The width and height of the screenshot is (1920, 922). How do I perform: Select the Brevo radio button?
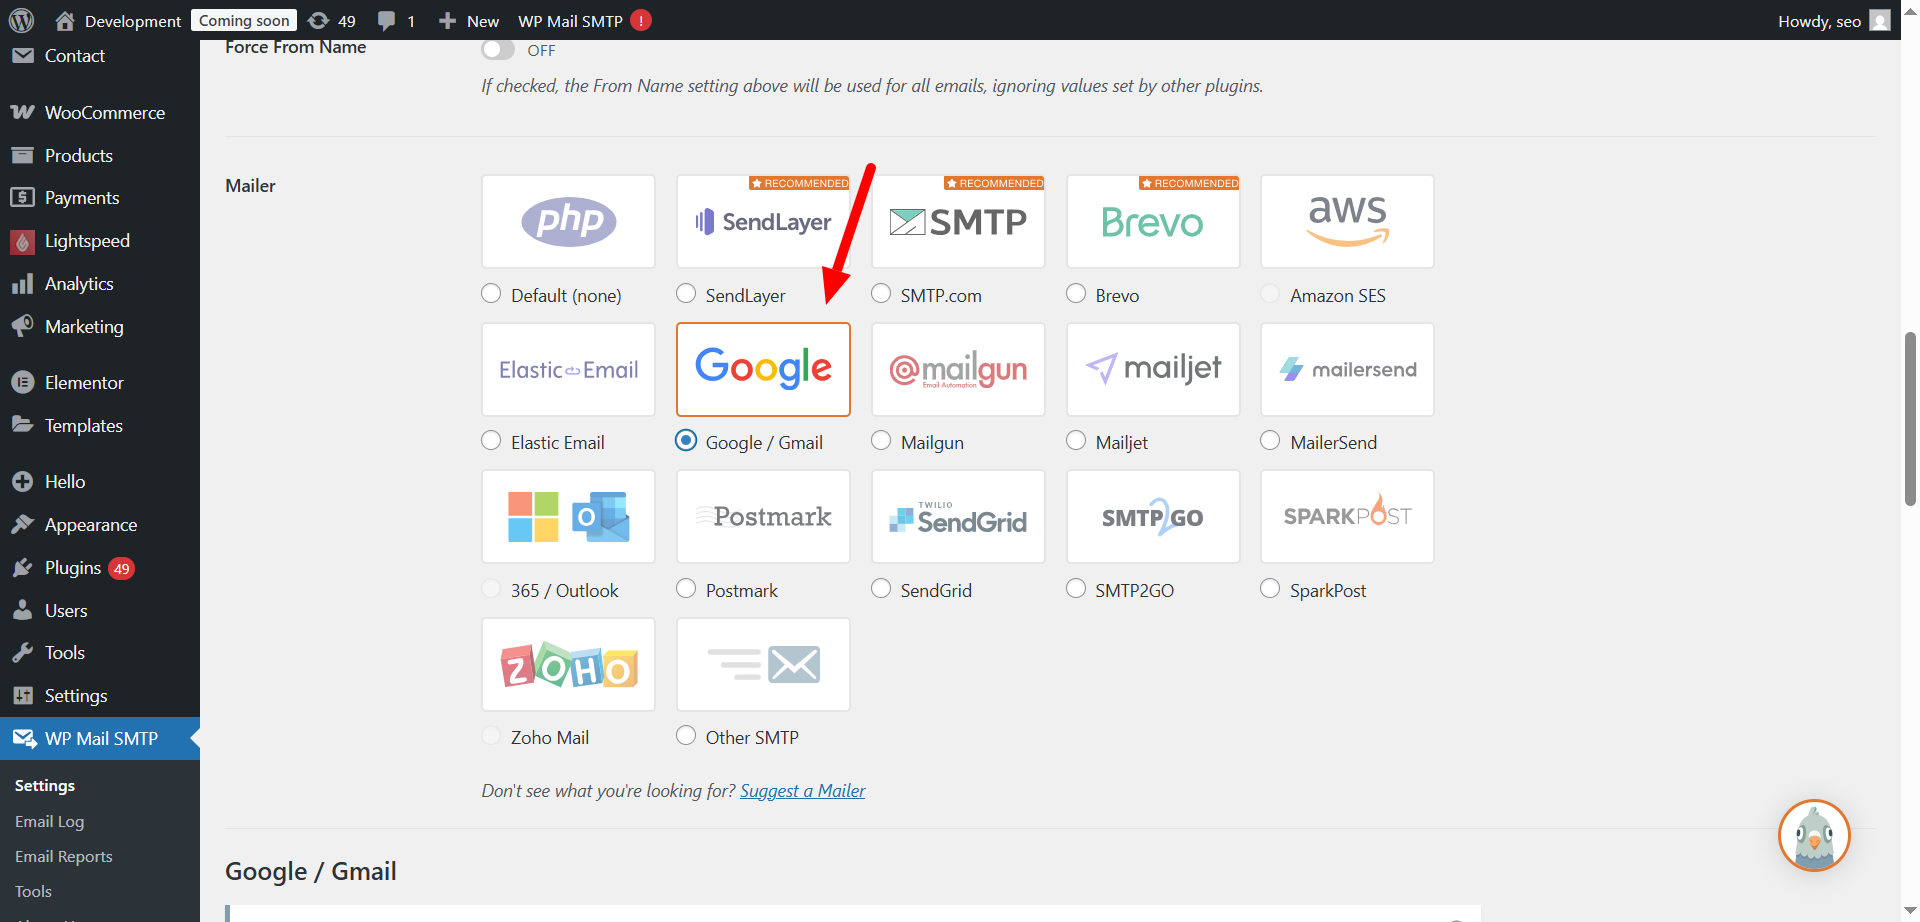click(x=1076, y=293)
